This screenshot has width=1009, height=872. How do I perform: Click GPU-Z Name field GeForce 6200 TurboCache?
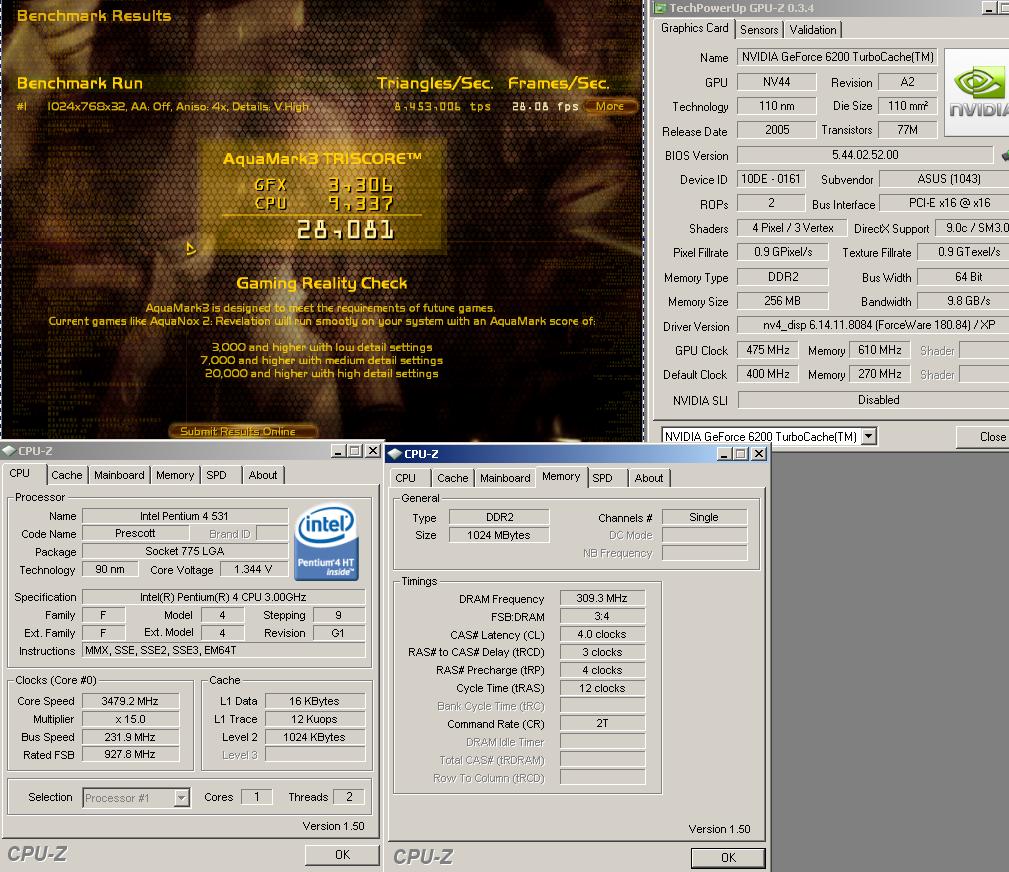[837, 57]
